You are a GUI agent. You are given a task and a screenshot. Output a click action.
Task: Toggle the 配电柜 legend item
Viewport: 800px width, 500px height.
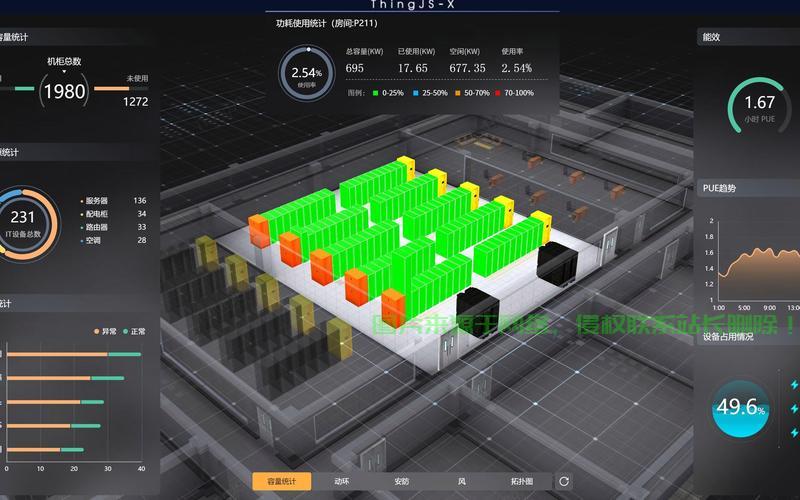point(94,214)
